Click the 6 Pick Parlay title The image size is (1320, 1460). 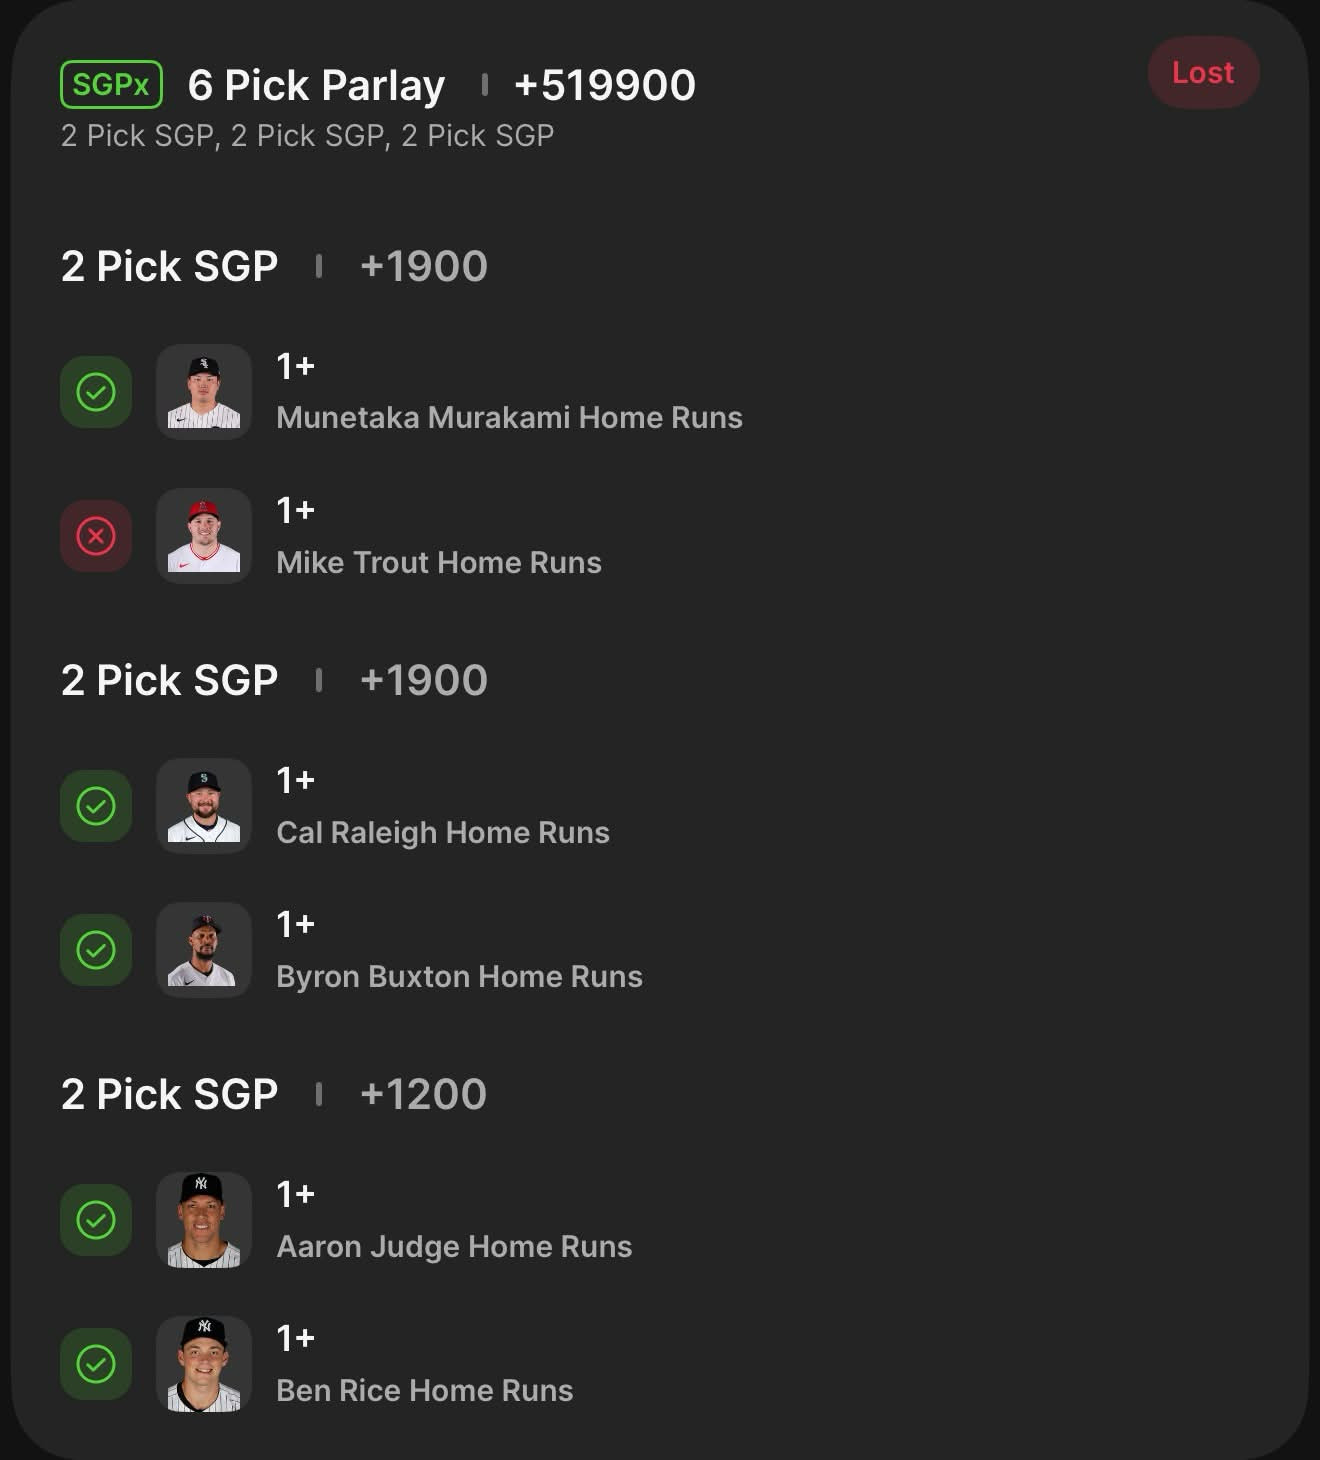(316, 86)
